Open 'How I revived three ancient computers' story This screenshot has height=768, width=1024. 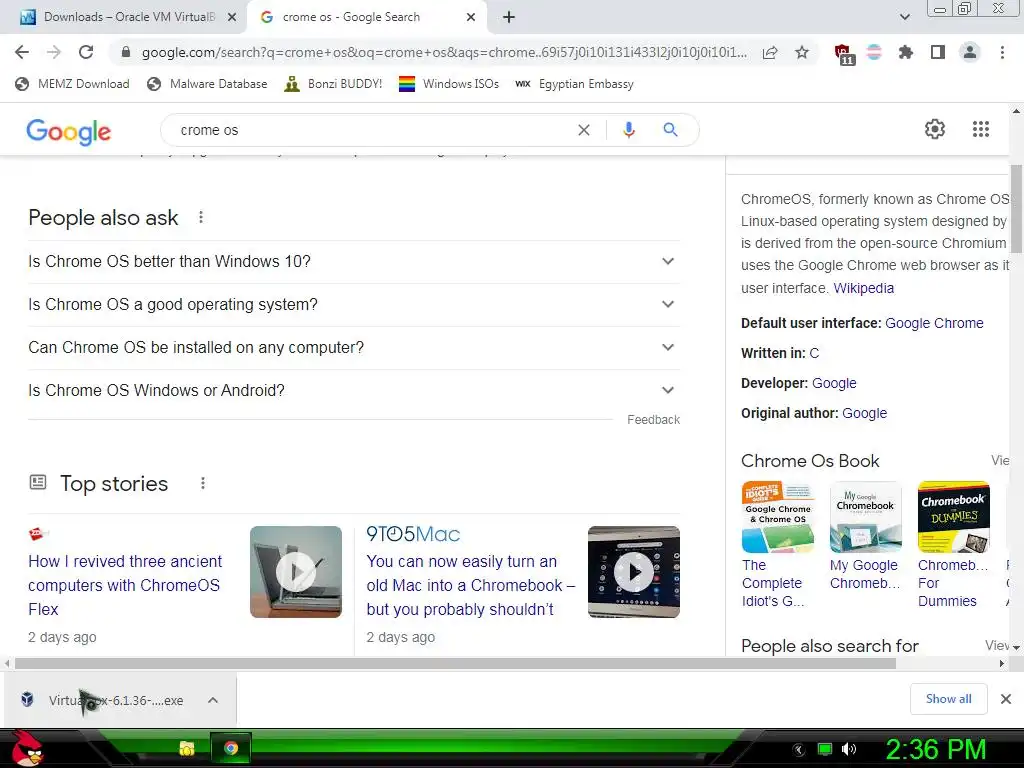pyautogui.click(x=125, y=585)
